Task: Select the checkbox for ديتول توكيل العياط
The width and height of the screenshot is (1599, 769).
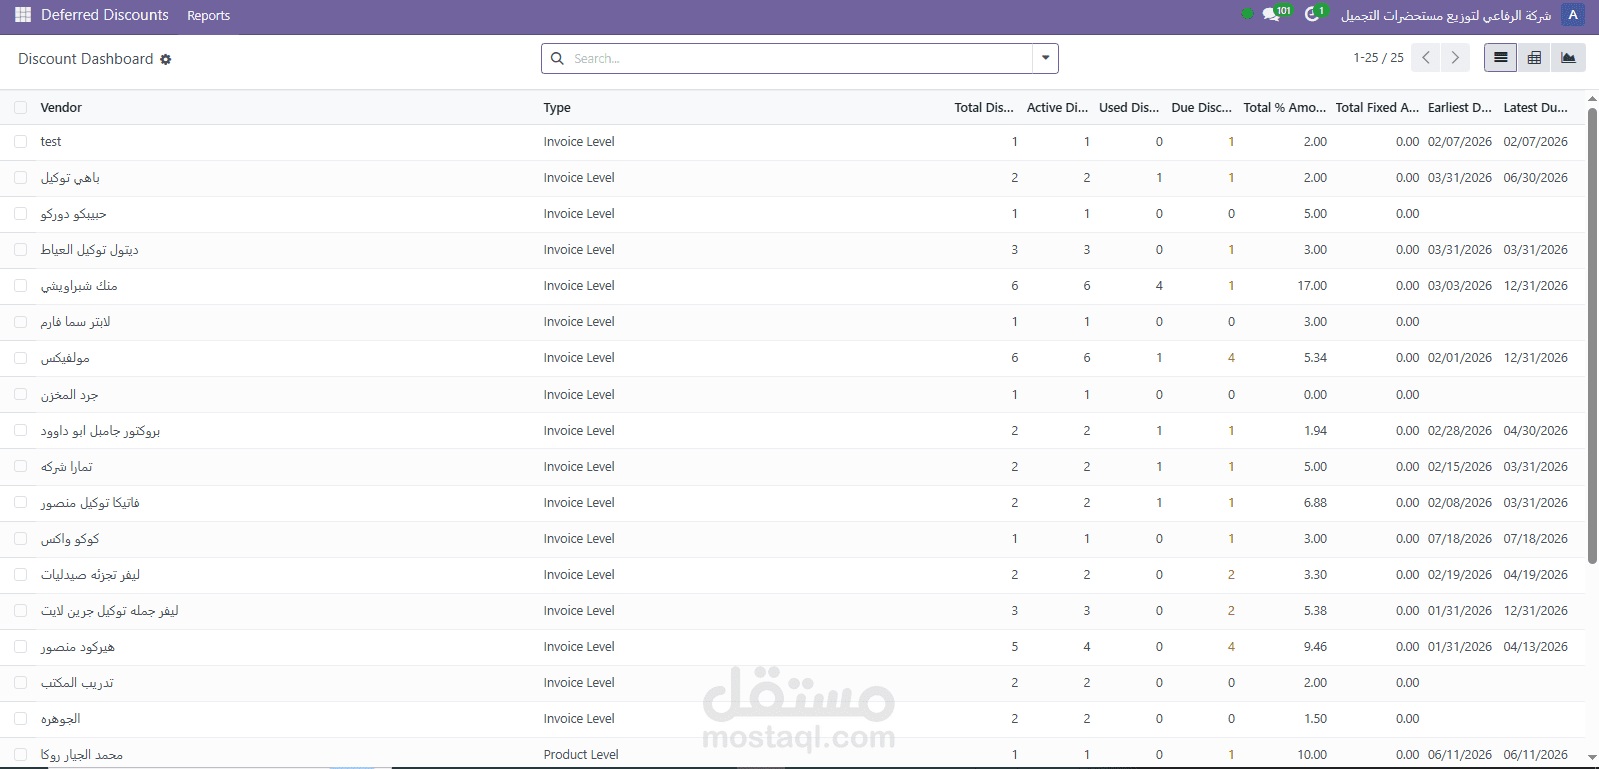Action: (x=20, y=249)
